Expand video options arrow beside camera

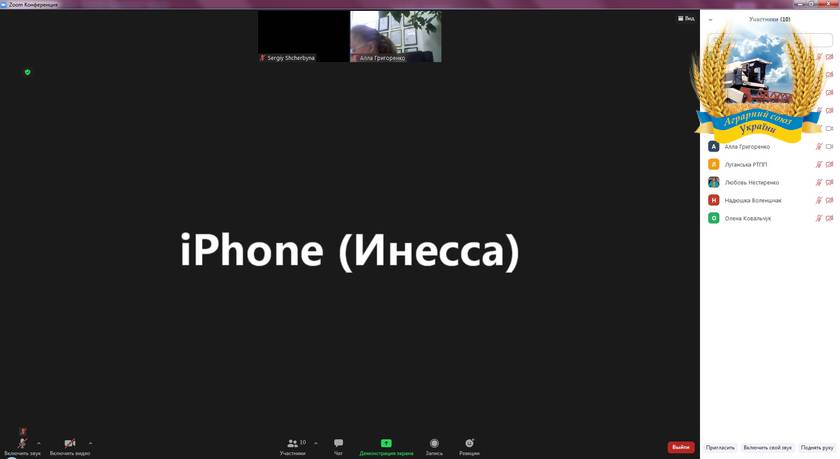[x=90, y=443]
